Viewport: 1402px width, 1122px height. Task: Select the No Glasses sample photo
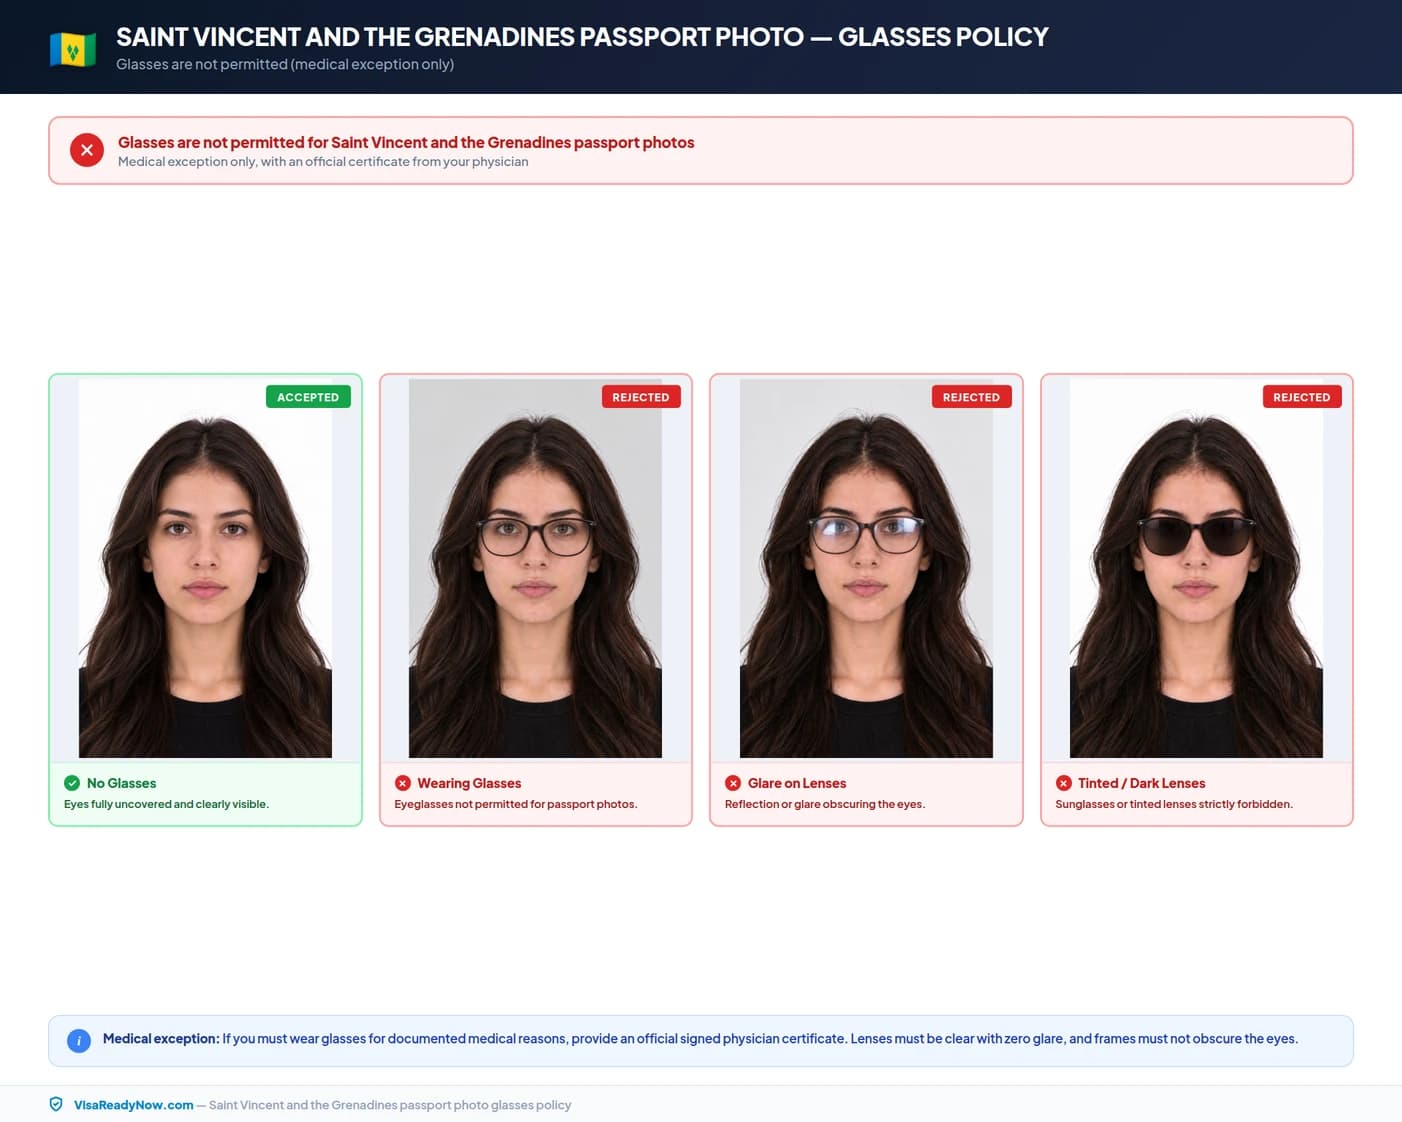(205, 568)
